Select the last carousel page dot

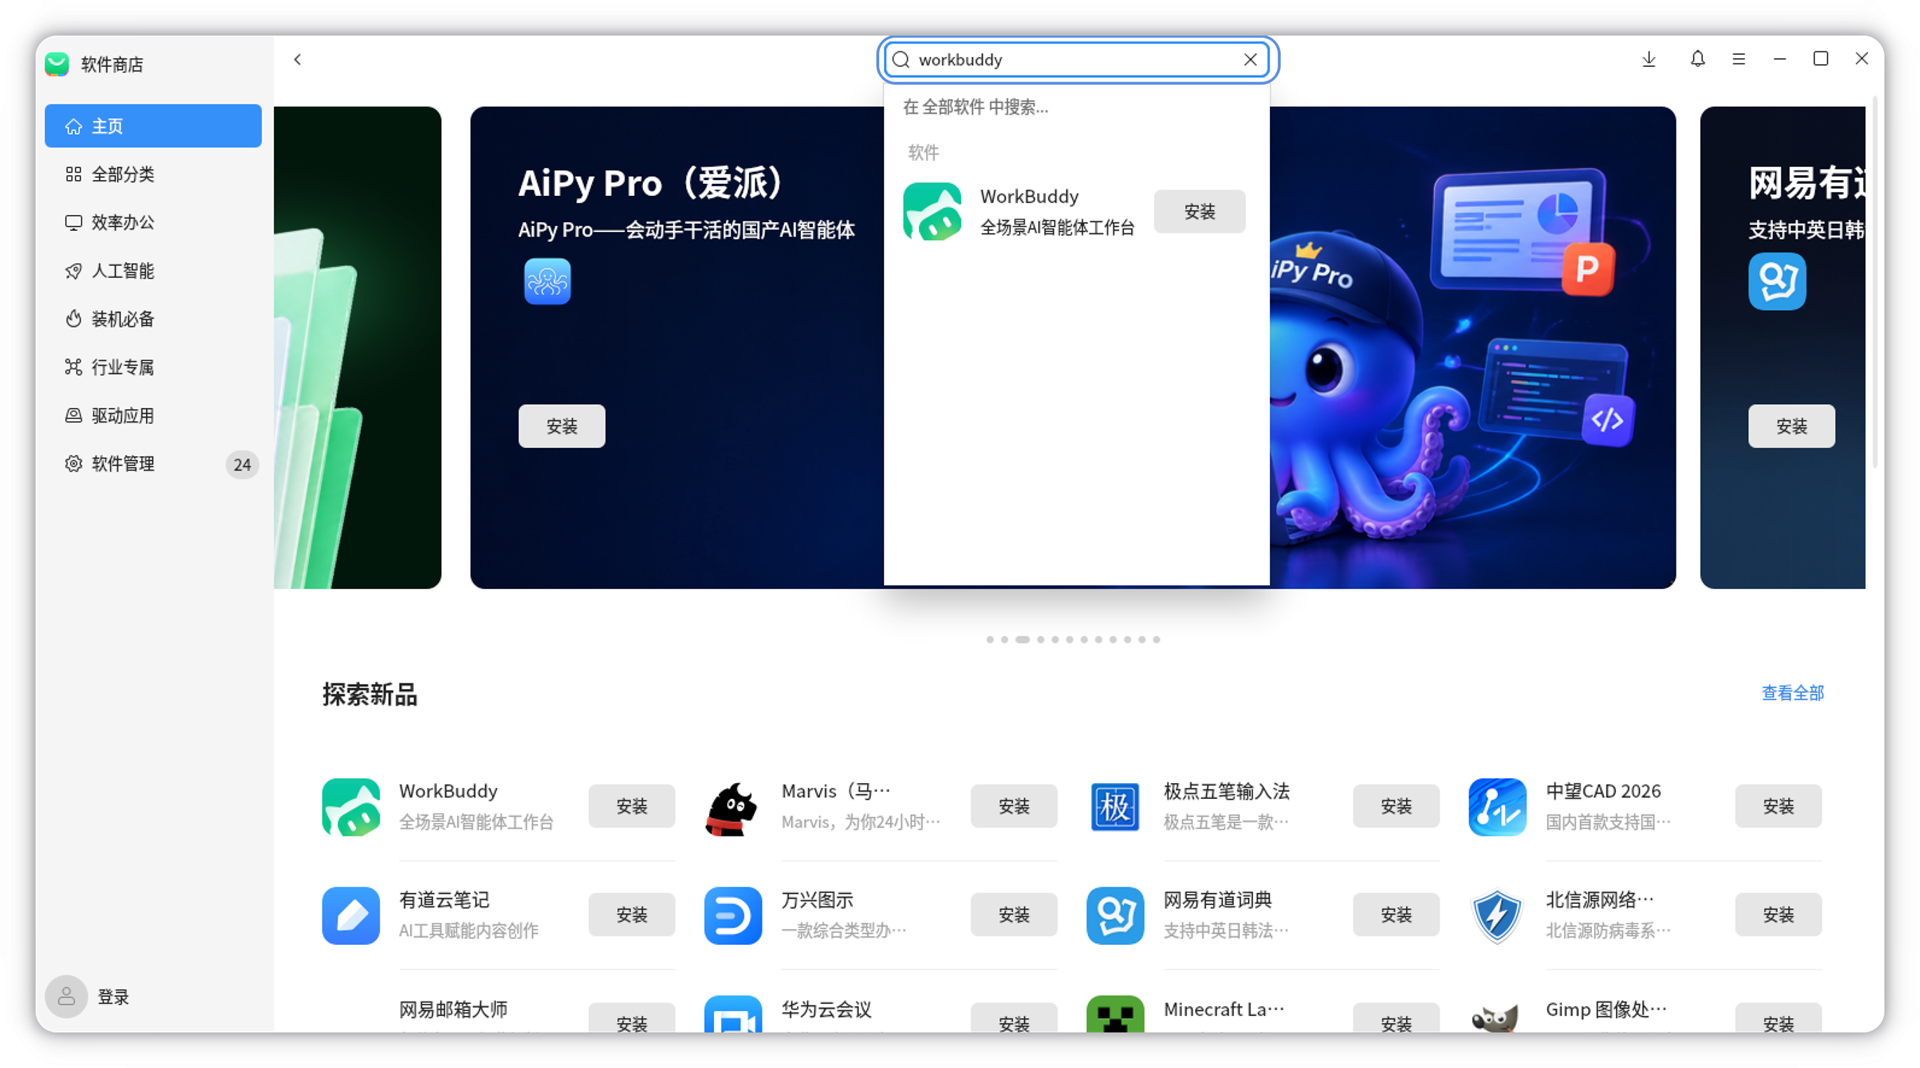(1157, 640)
